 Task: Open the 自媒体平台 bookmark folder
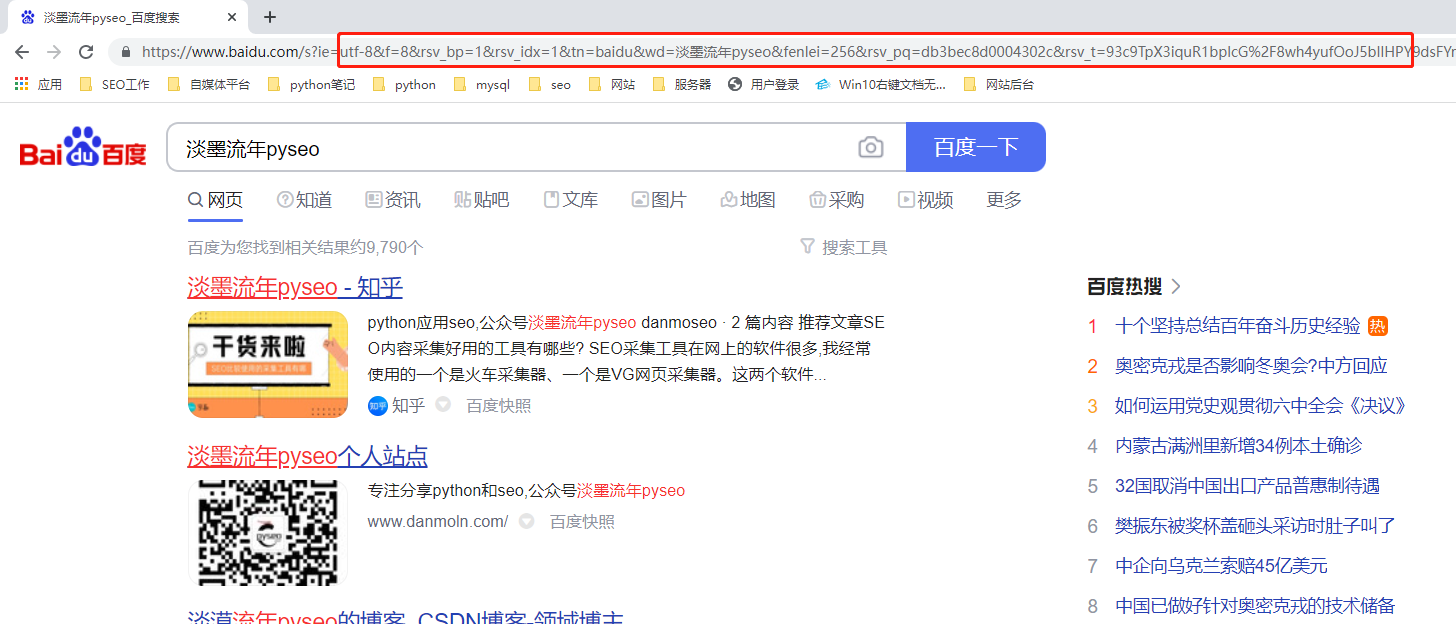tap(208, 85)
